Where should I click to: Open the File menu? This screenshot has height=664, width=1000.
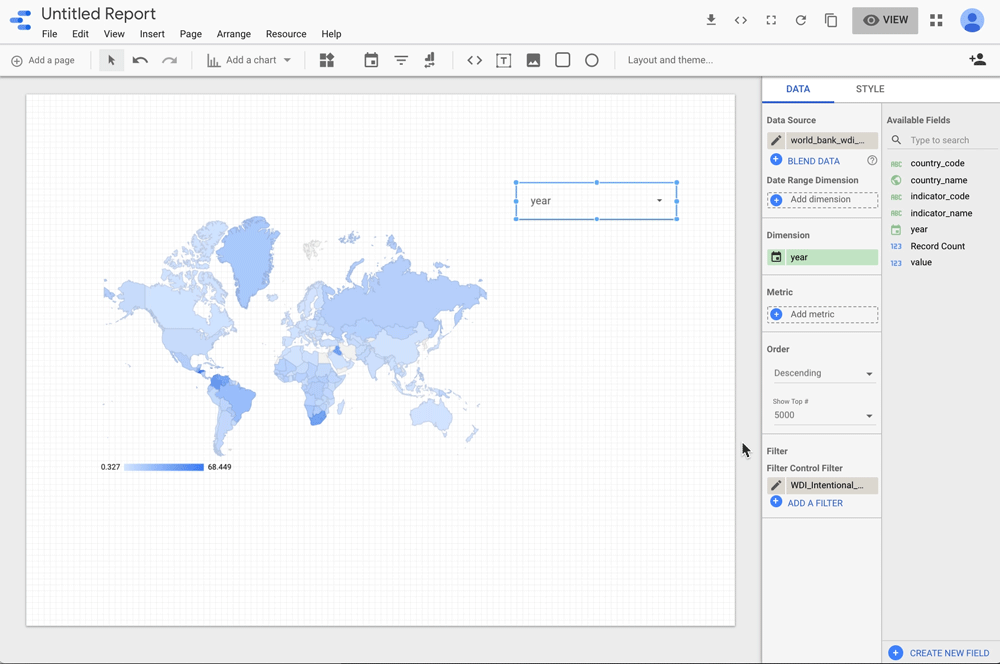tap(49, 34)
